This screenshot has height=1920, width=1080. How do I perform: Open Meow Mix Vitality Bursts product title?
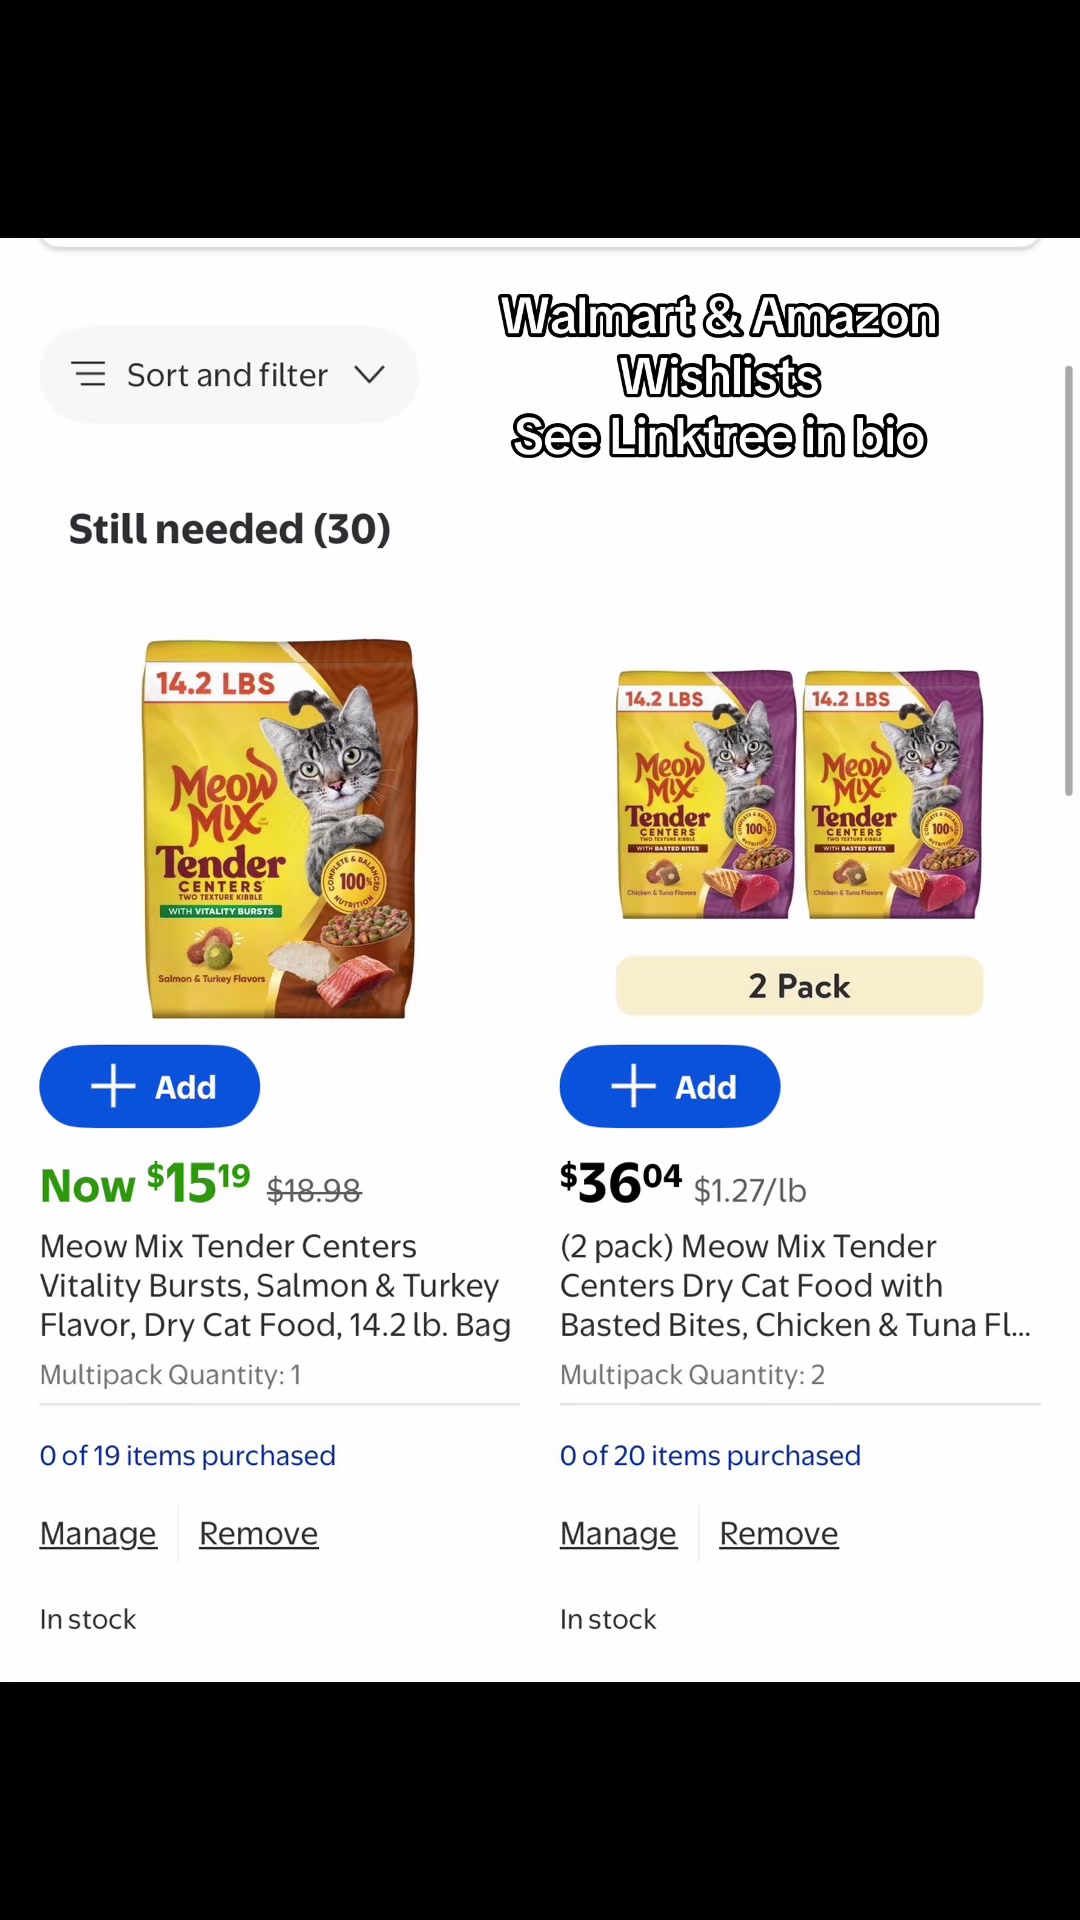click(276, 1286)
